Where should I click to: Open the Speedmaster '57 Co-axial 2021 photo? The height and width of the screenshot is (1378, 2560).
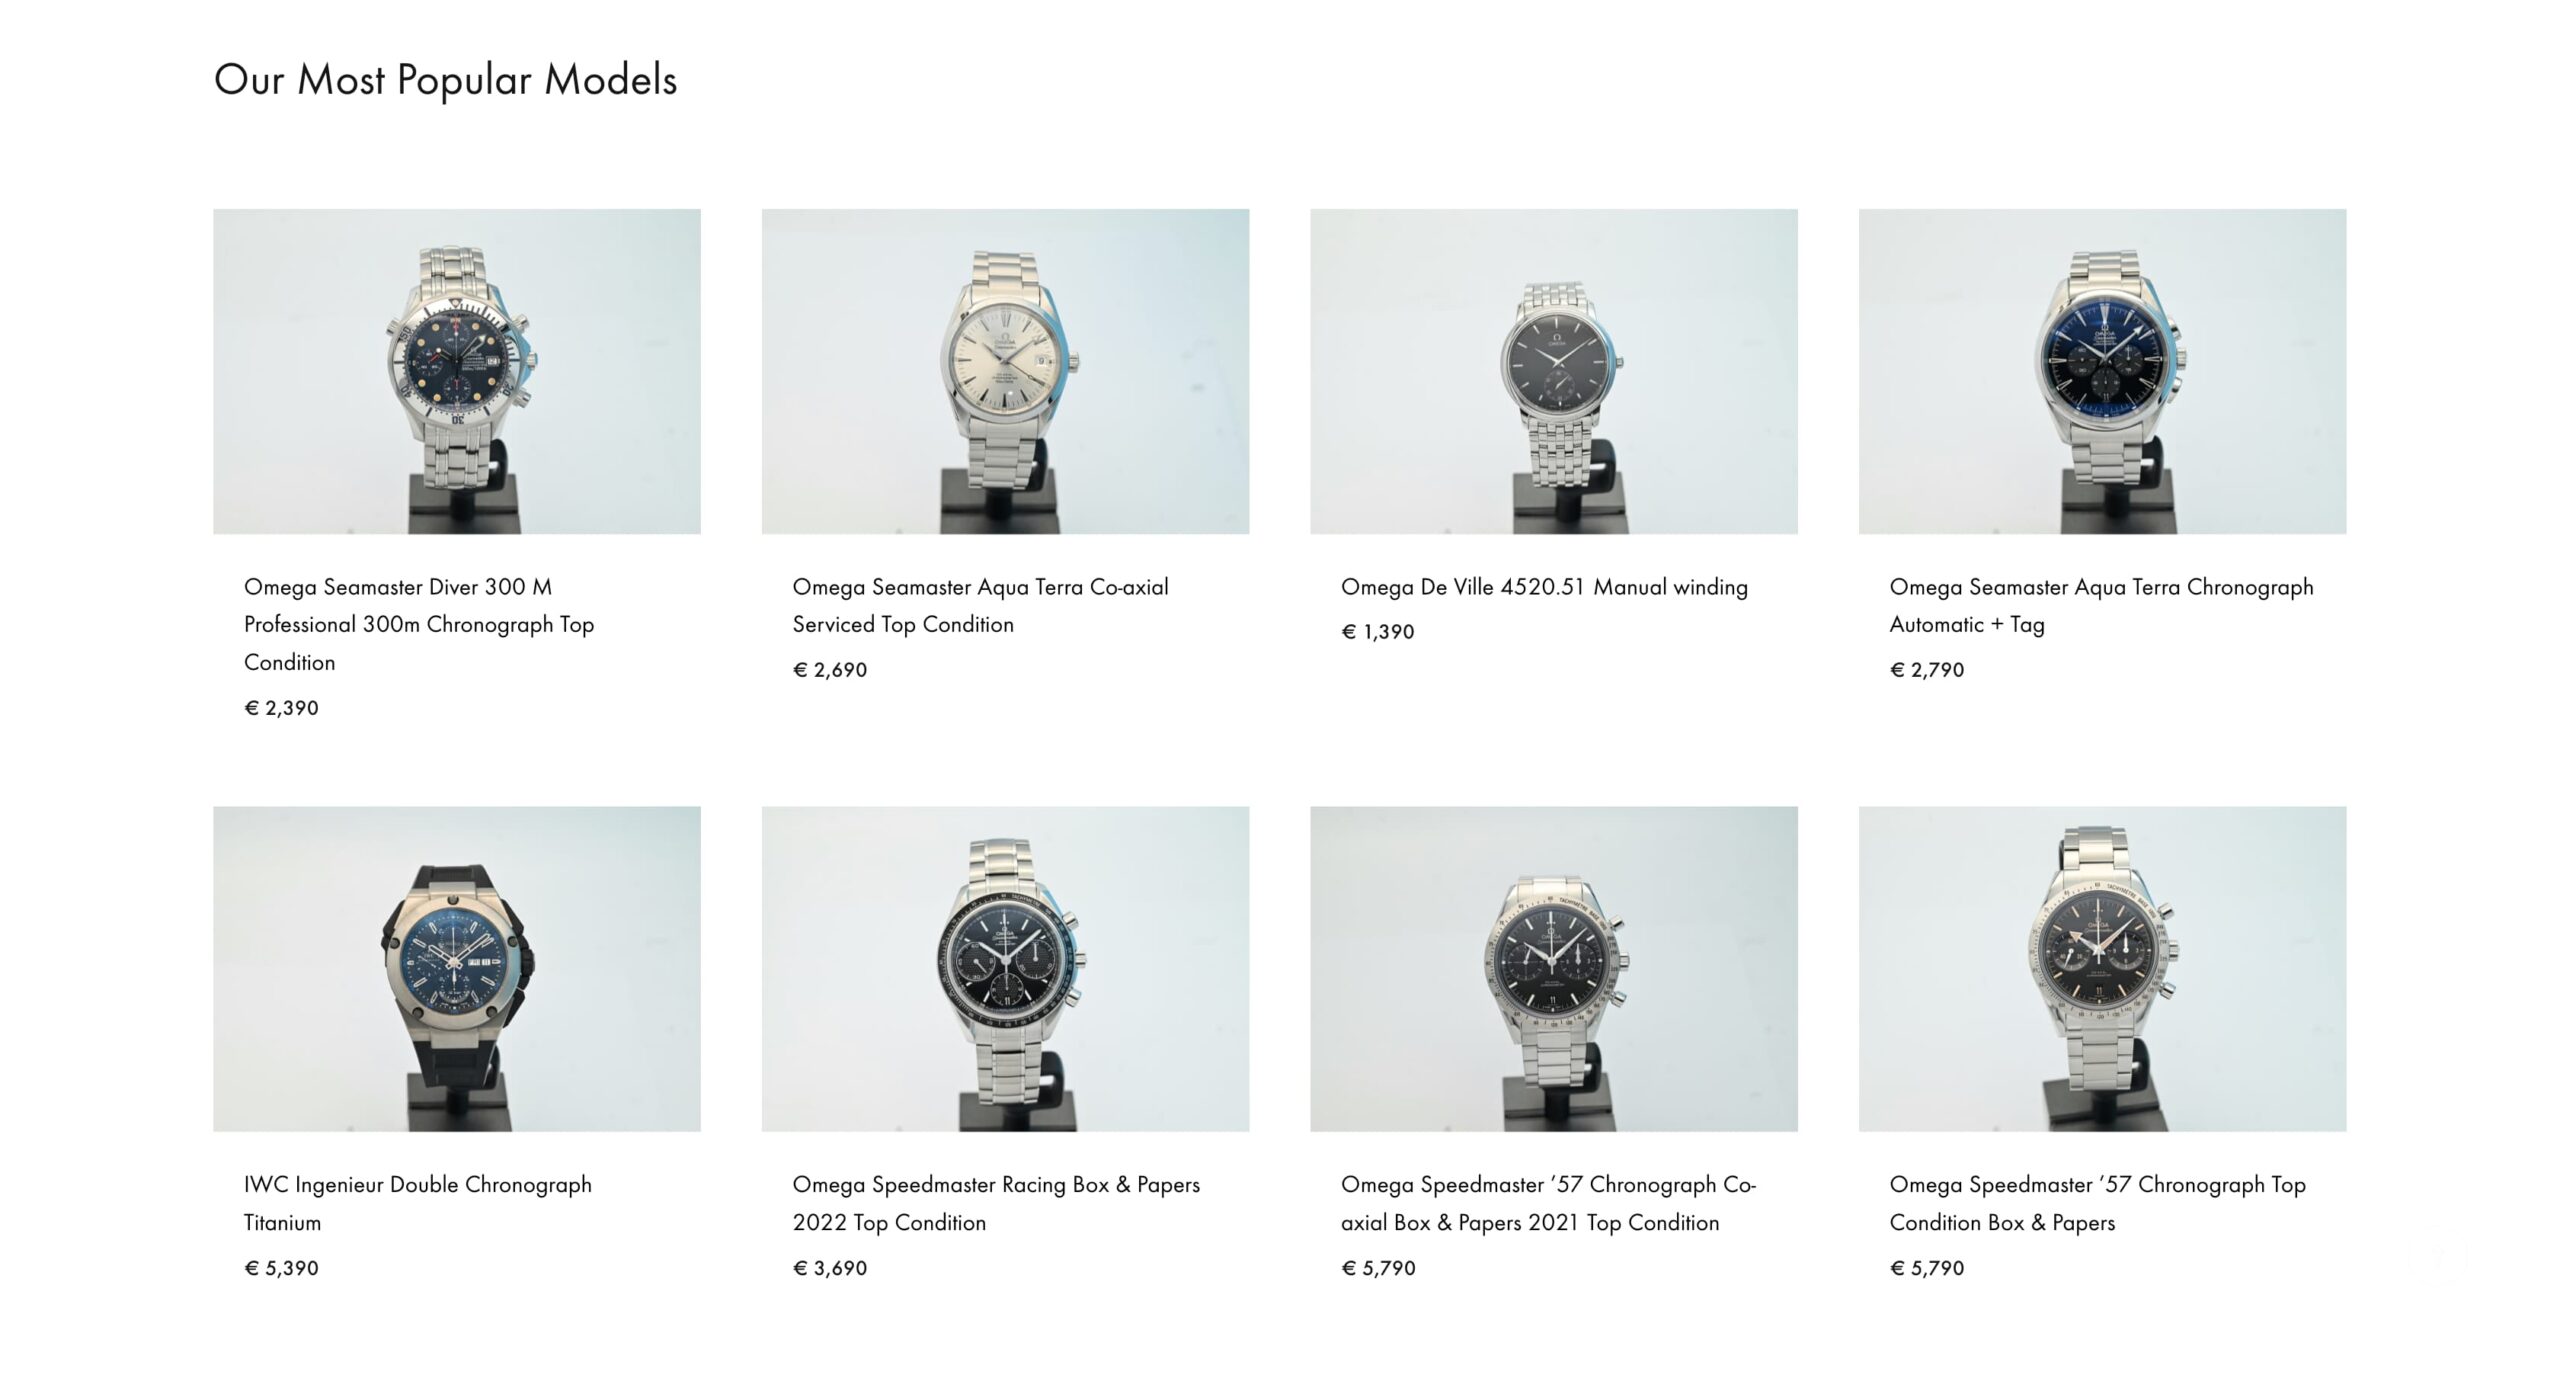click(x=1554, y=969)
